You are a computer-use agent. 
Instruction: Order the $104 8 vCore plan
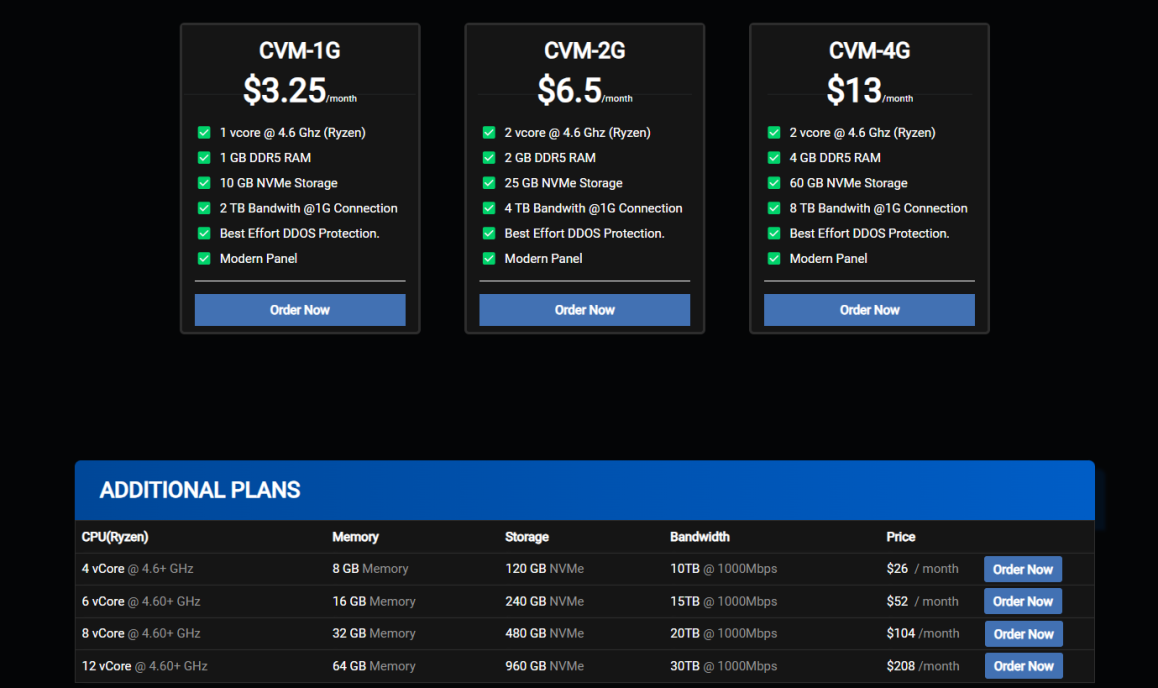pyautogui.click(x=1024, y=634)
